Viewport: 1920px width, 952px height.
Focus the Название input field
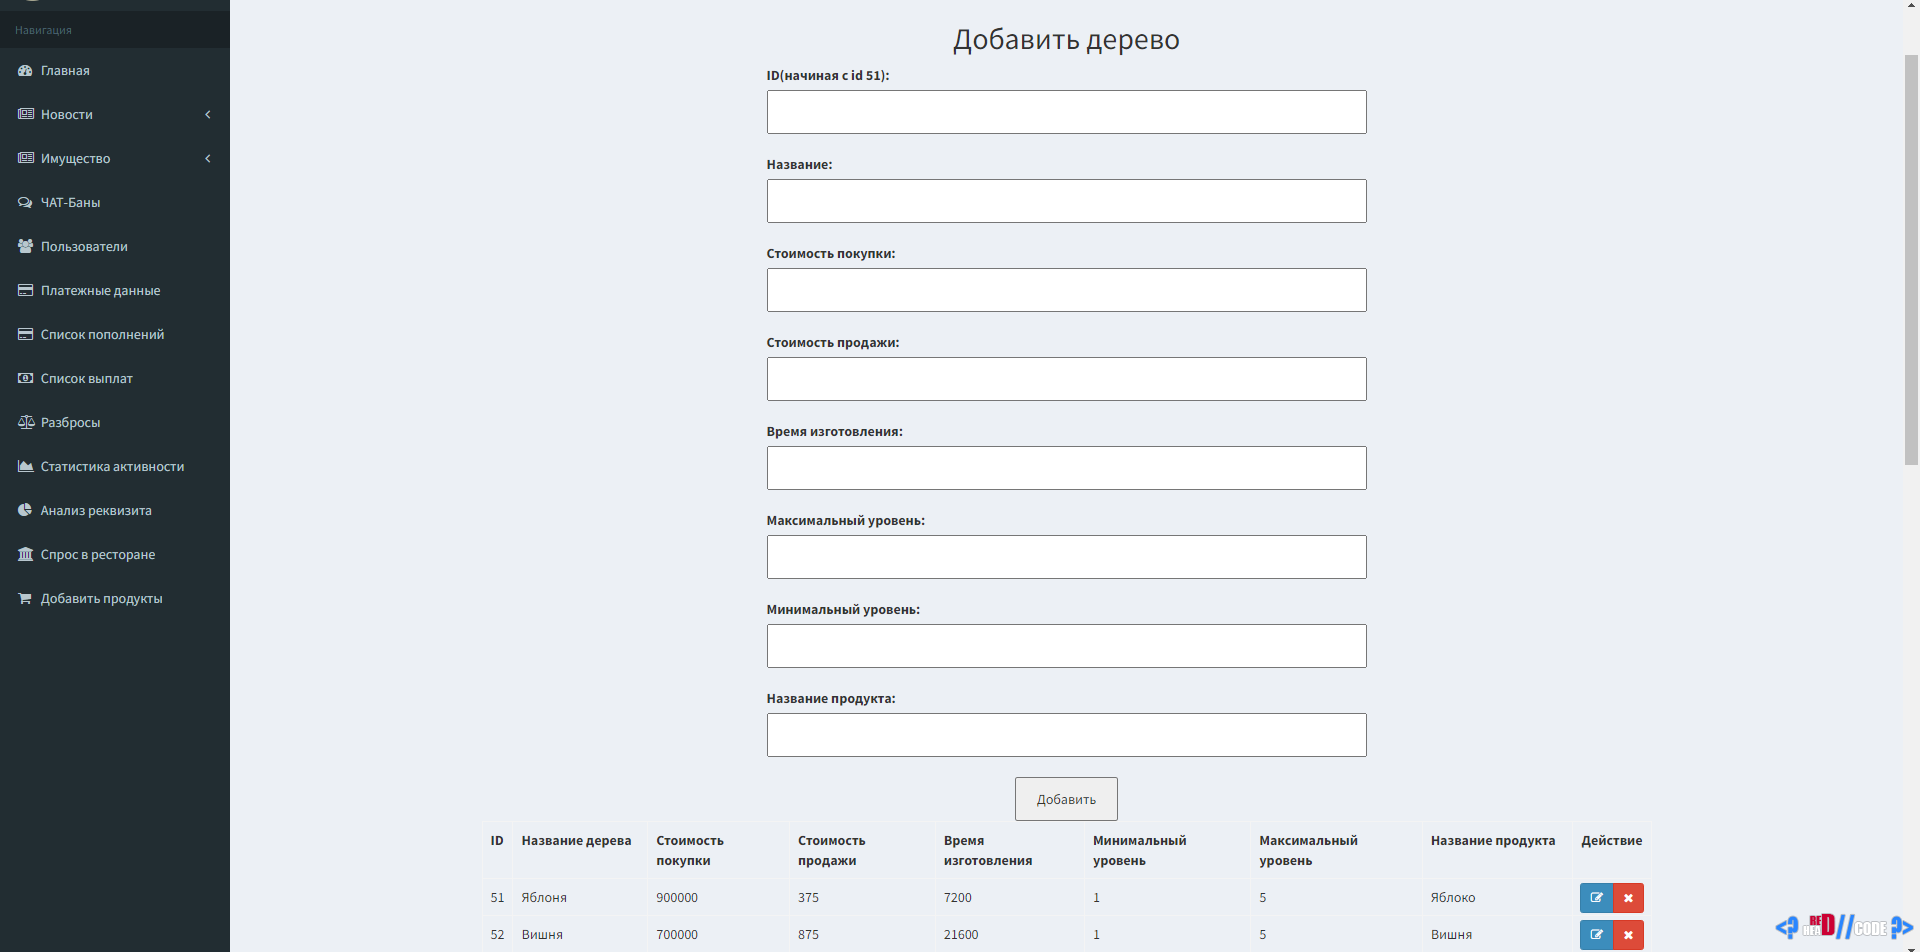(x=1066, y=201)
